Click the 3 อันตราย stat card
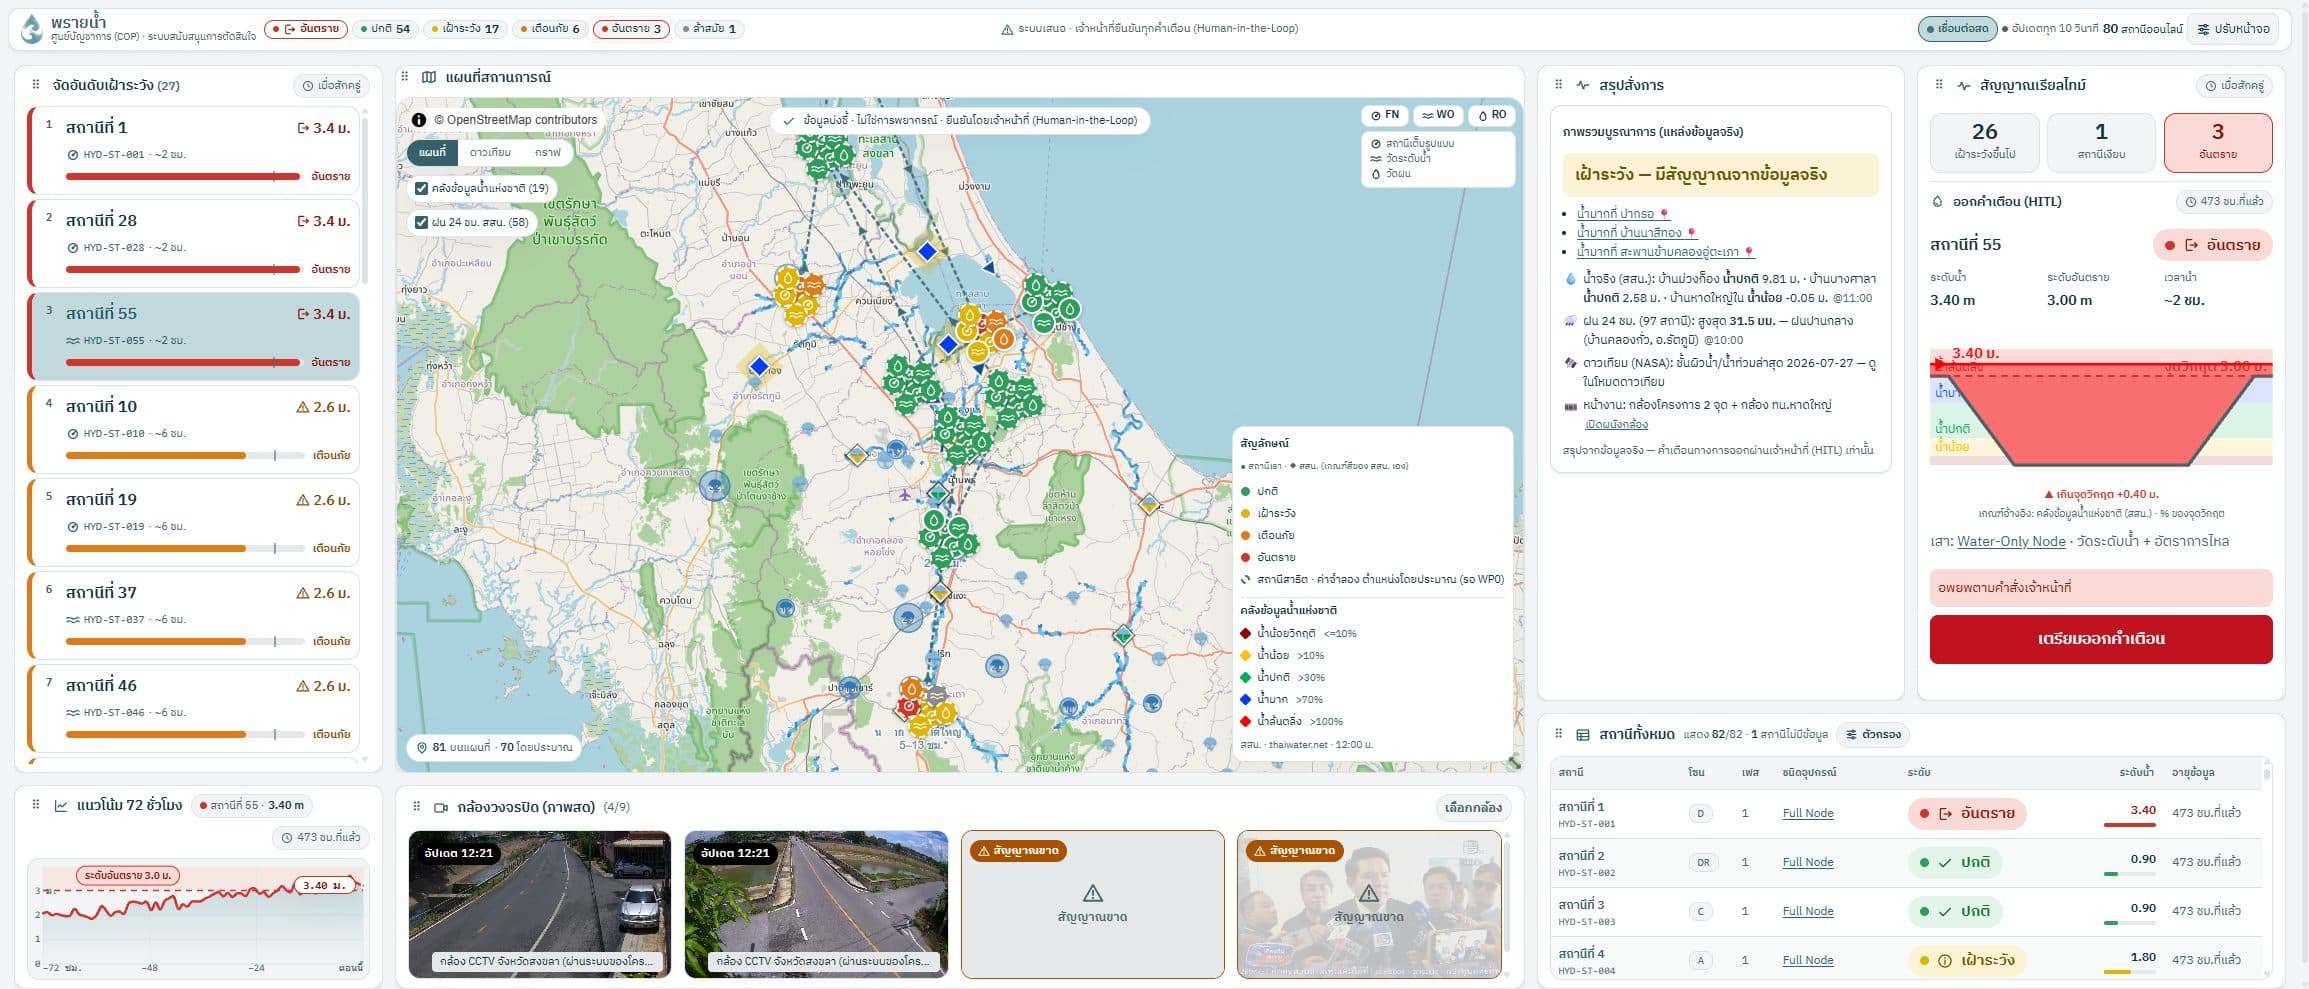Image resolution: width=2309 pixels, height=989 pixels. [x=2217, y=142]
